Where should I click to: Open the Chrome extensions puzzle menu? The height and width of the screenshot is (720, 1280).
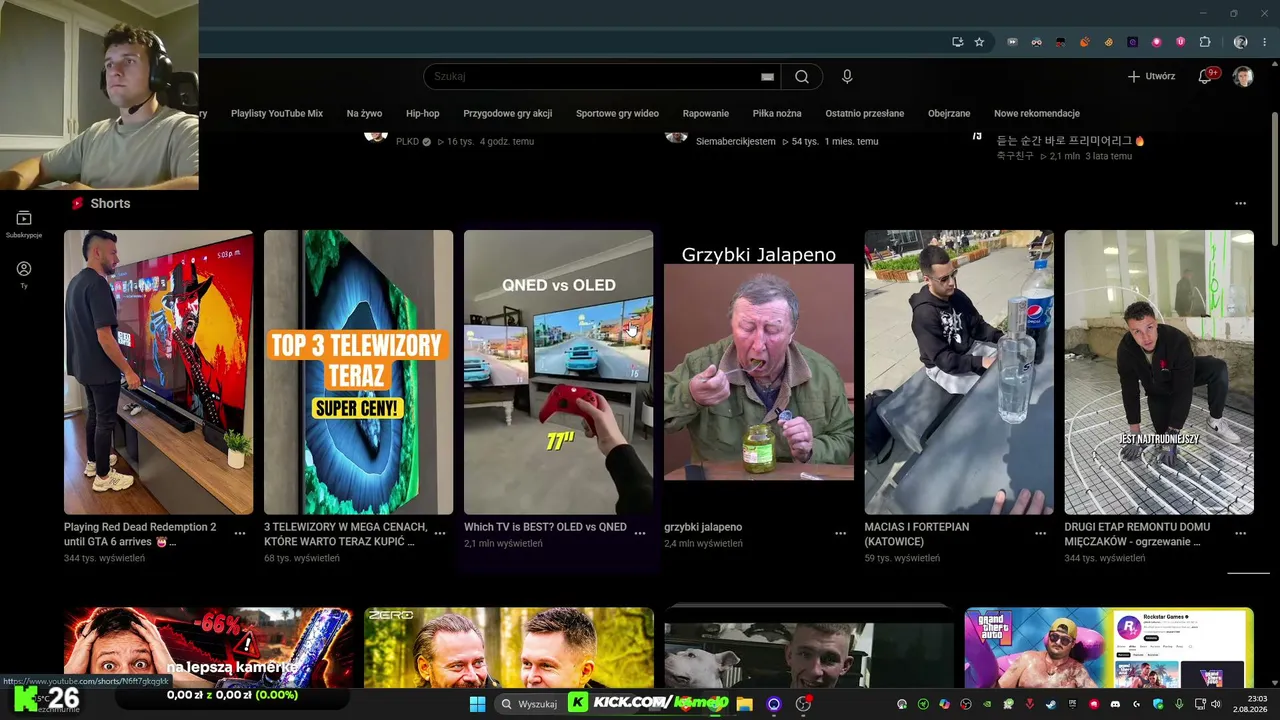pyautogui.click(x=1205, y=42)
